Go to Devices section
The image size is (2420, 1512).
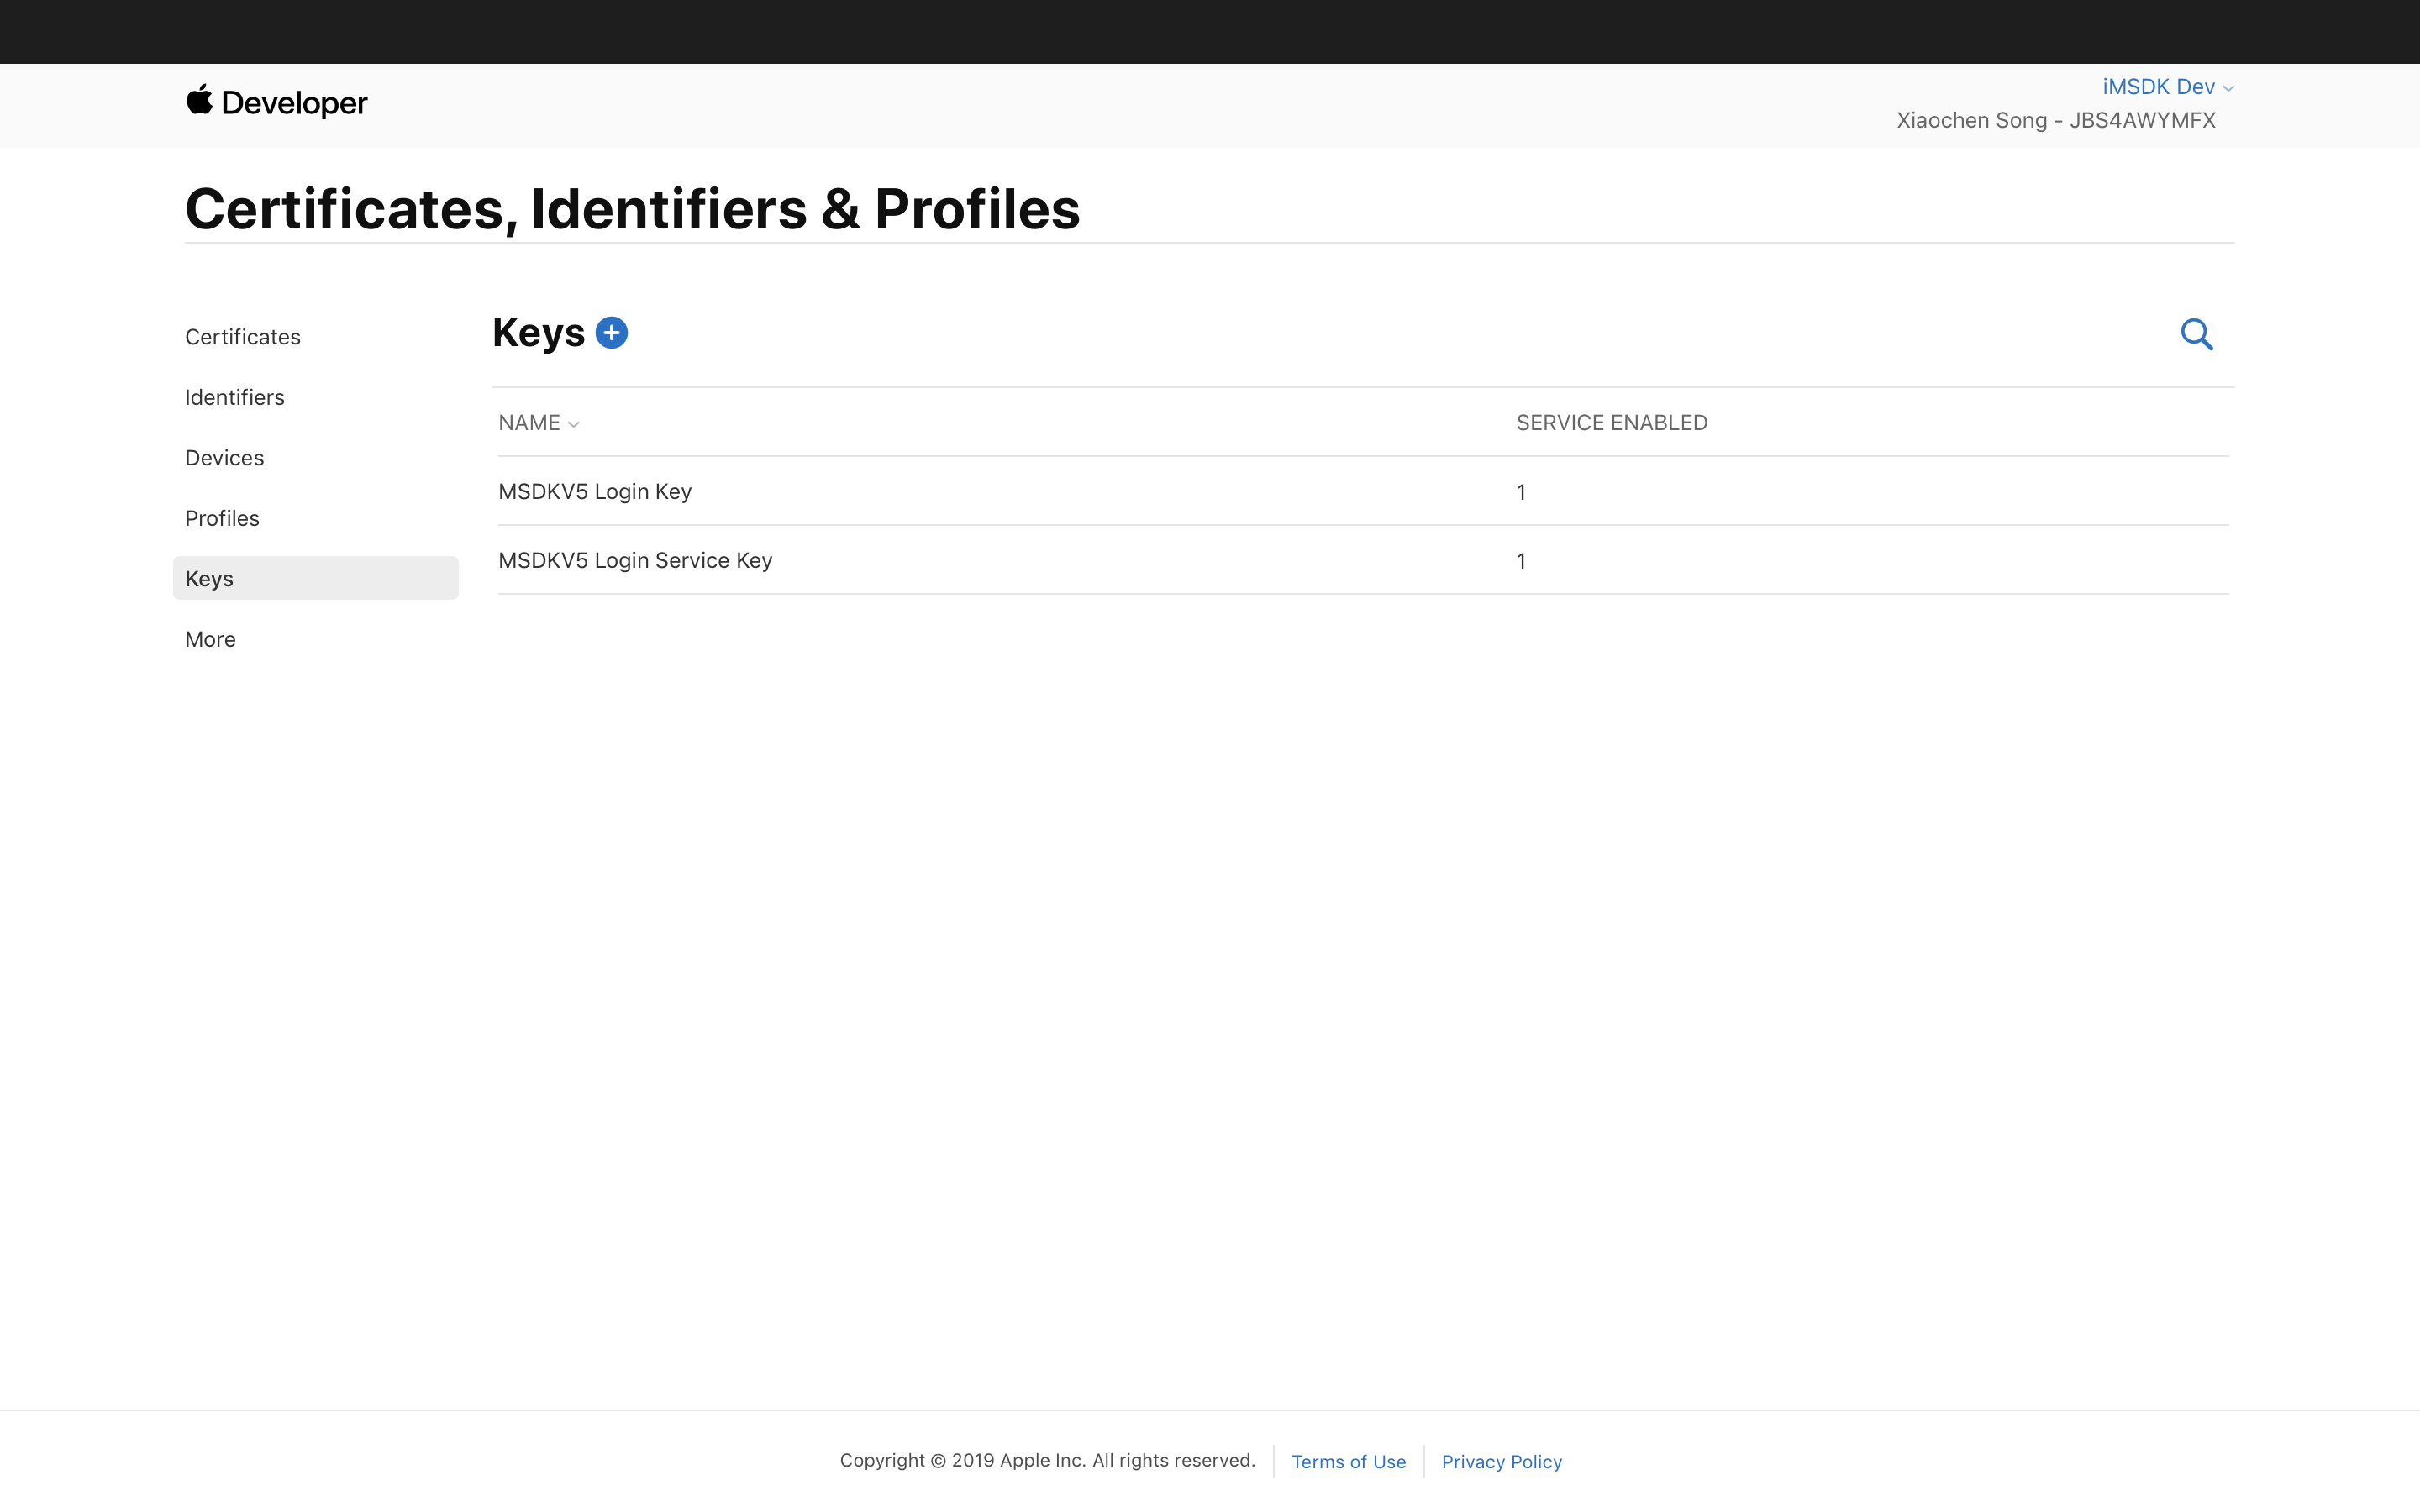[x=225, y=458]
